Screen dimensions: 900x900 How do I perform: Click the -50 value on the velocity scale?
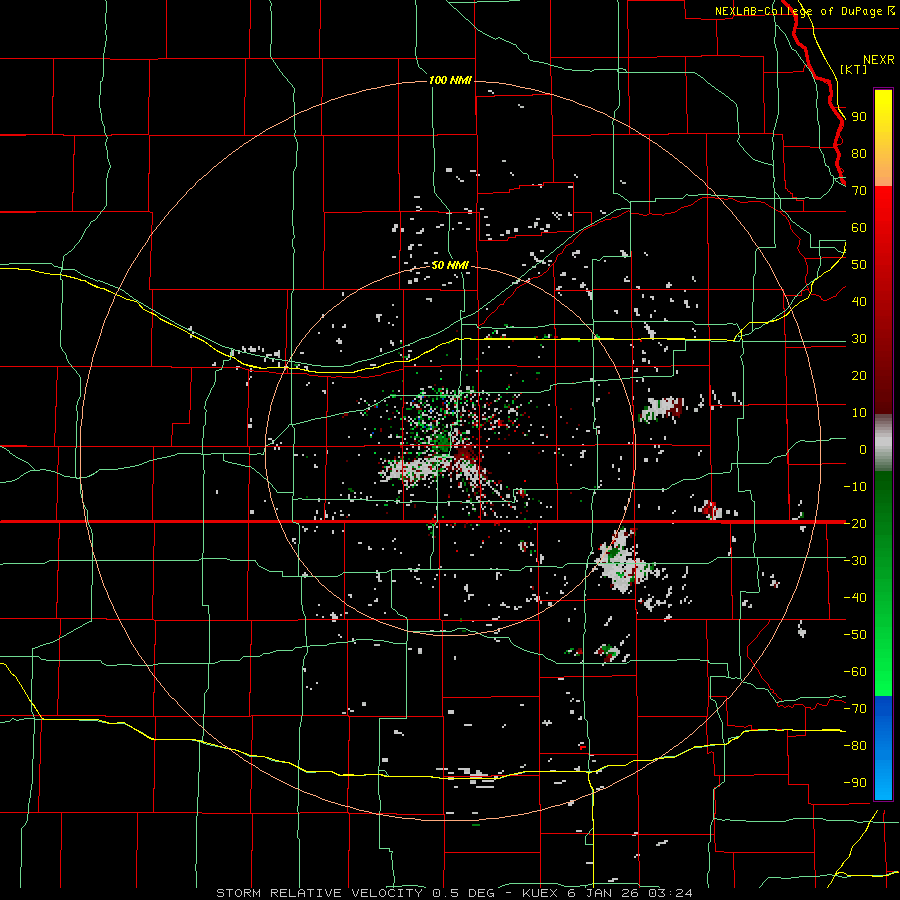point(855,634)
